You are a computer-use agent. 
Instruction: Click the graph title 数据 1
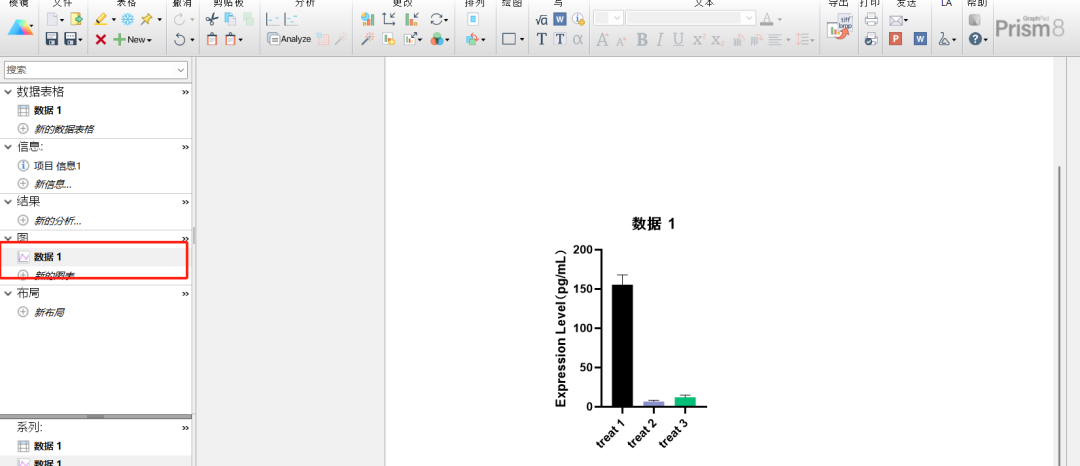[x=653, y=224]
